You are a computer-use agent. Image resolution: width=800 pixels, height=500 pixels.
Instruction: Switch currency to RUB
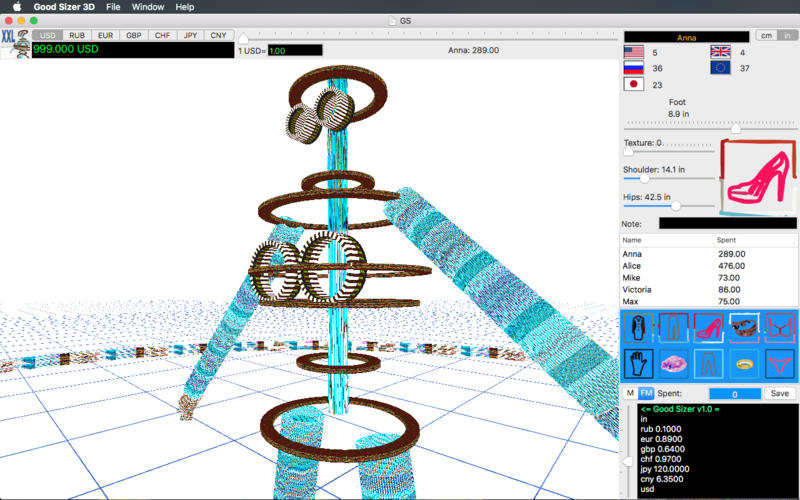(77, 35)
